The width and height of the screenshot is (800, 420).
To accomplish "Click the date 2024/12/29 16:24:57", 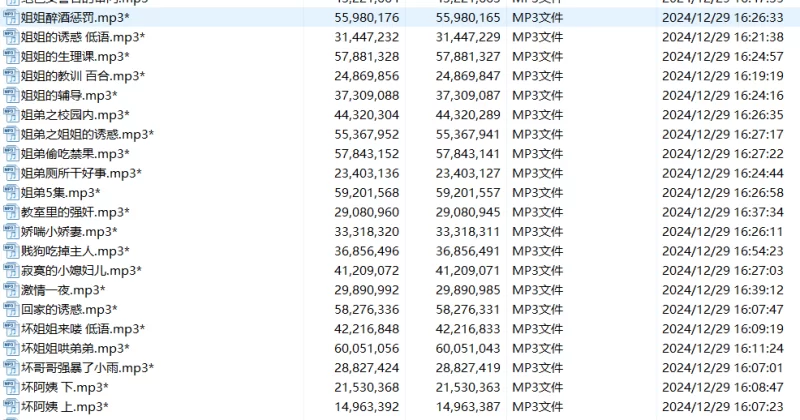I will point(722,57).
